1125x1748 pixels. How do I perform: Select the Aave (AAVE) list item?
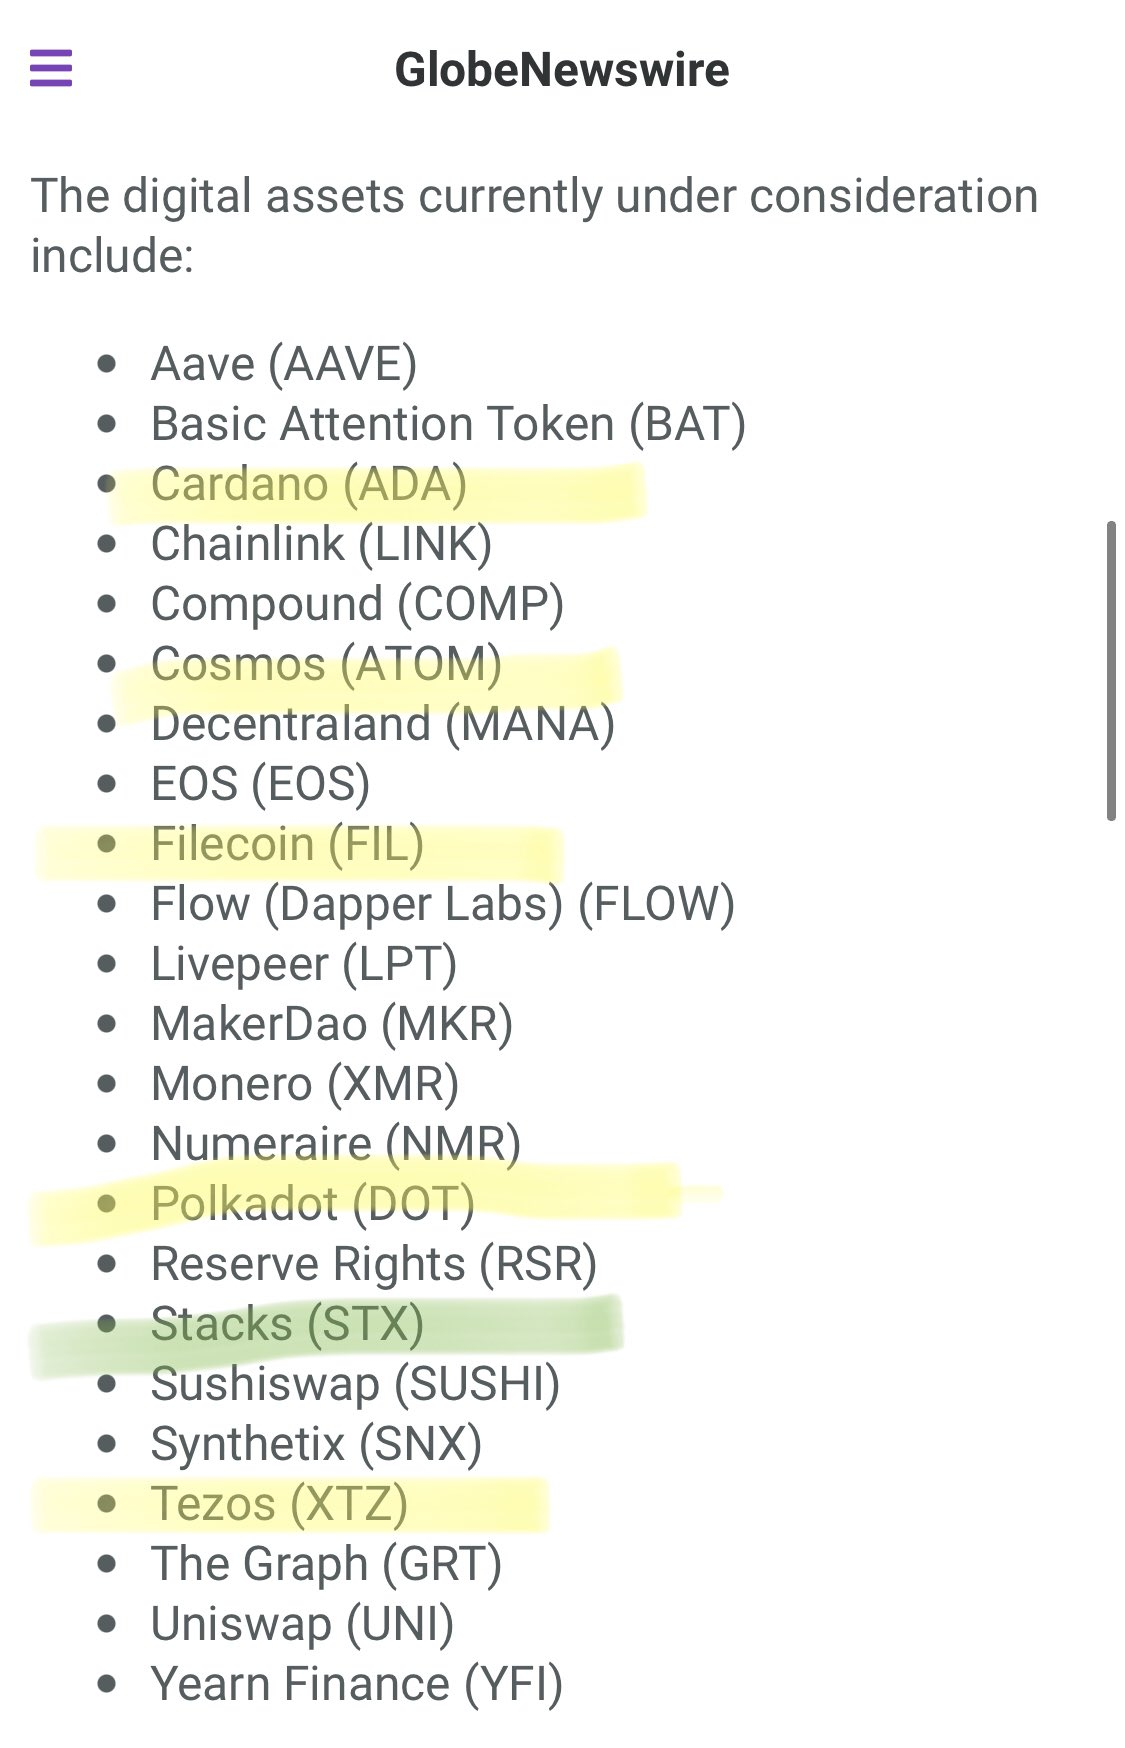284,364
